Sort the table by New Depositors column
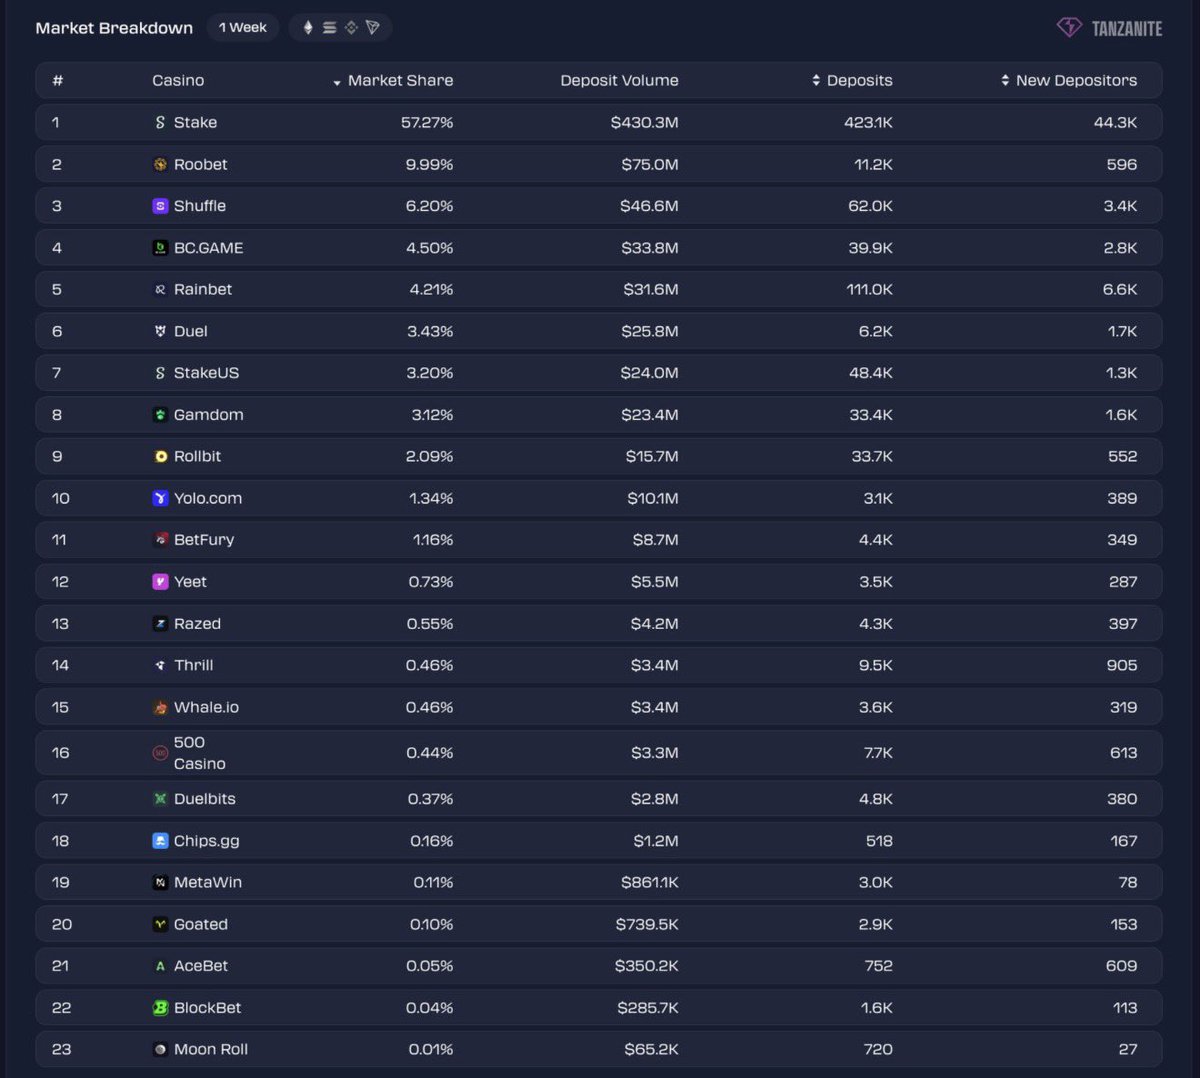 1069,80
